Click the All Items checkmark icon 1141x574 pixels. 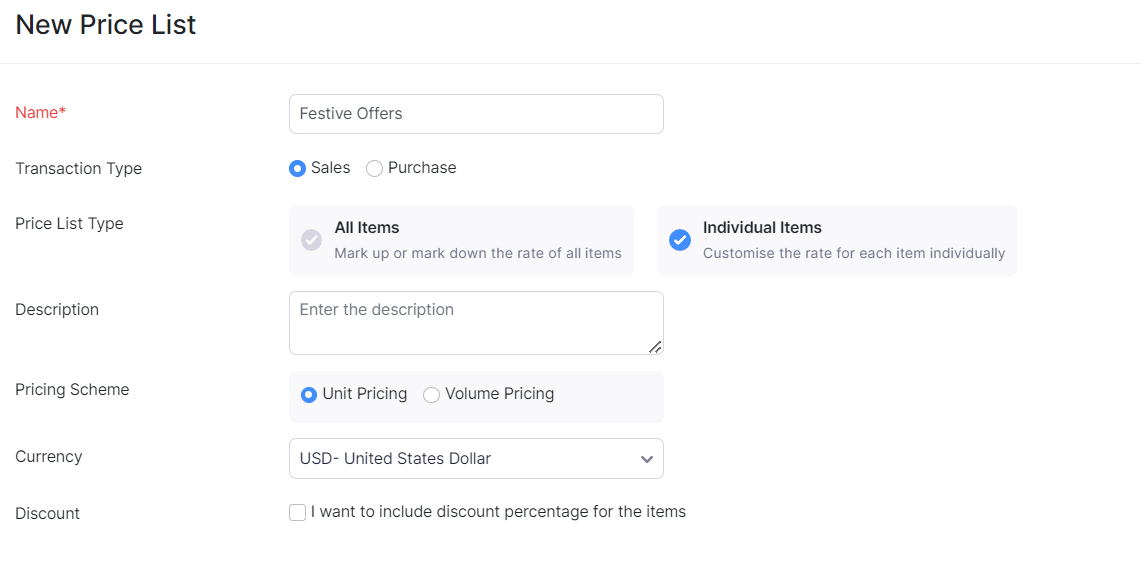(311, 240)
